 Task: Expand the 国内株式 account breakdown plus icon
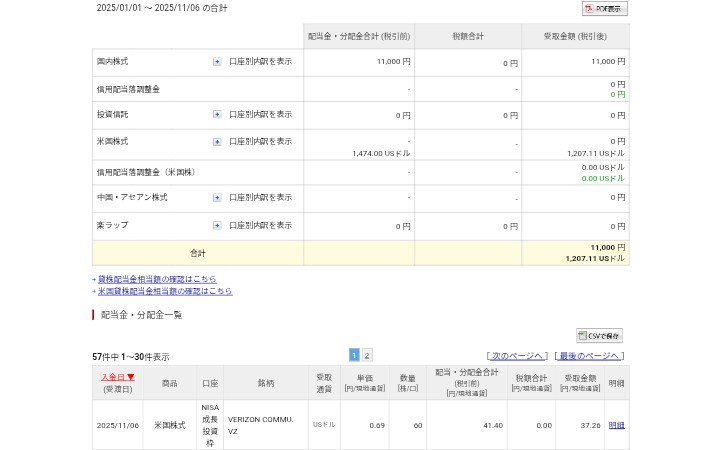(217, 61)
